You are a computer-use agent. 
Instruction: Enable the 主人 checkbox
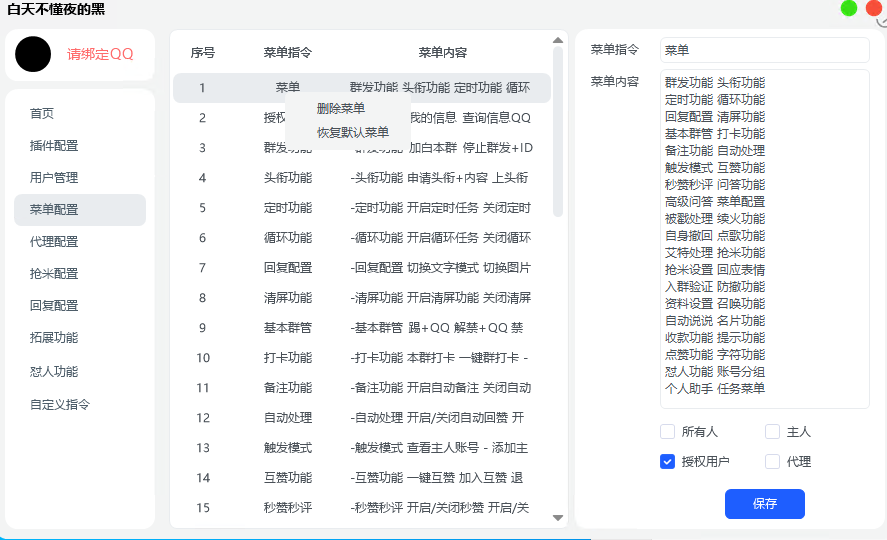[x=772, y=432]
